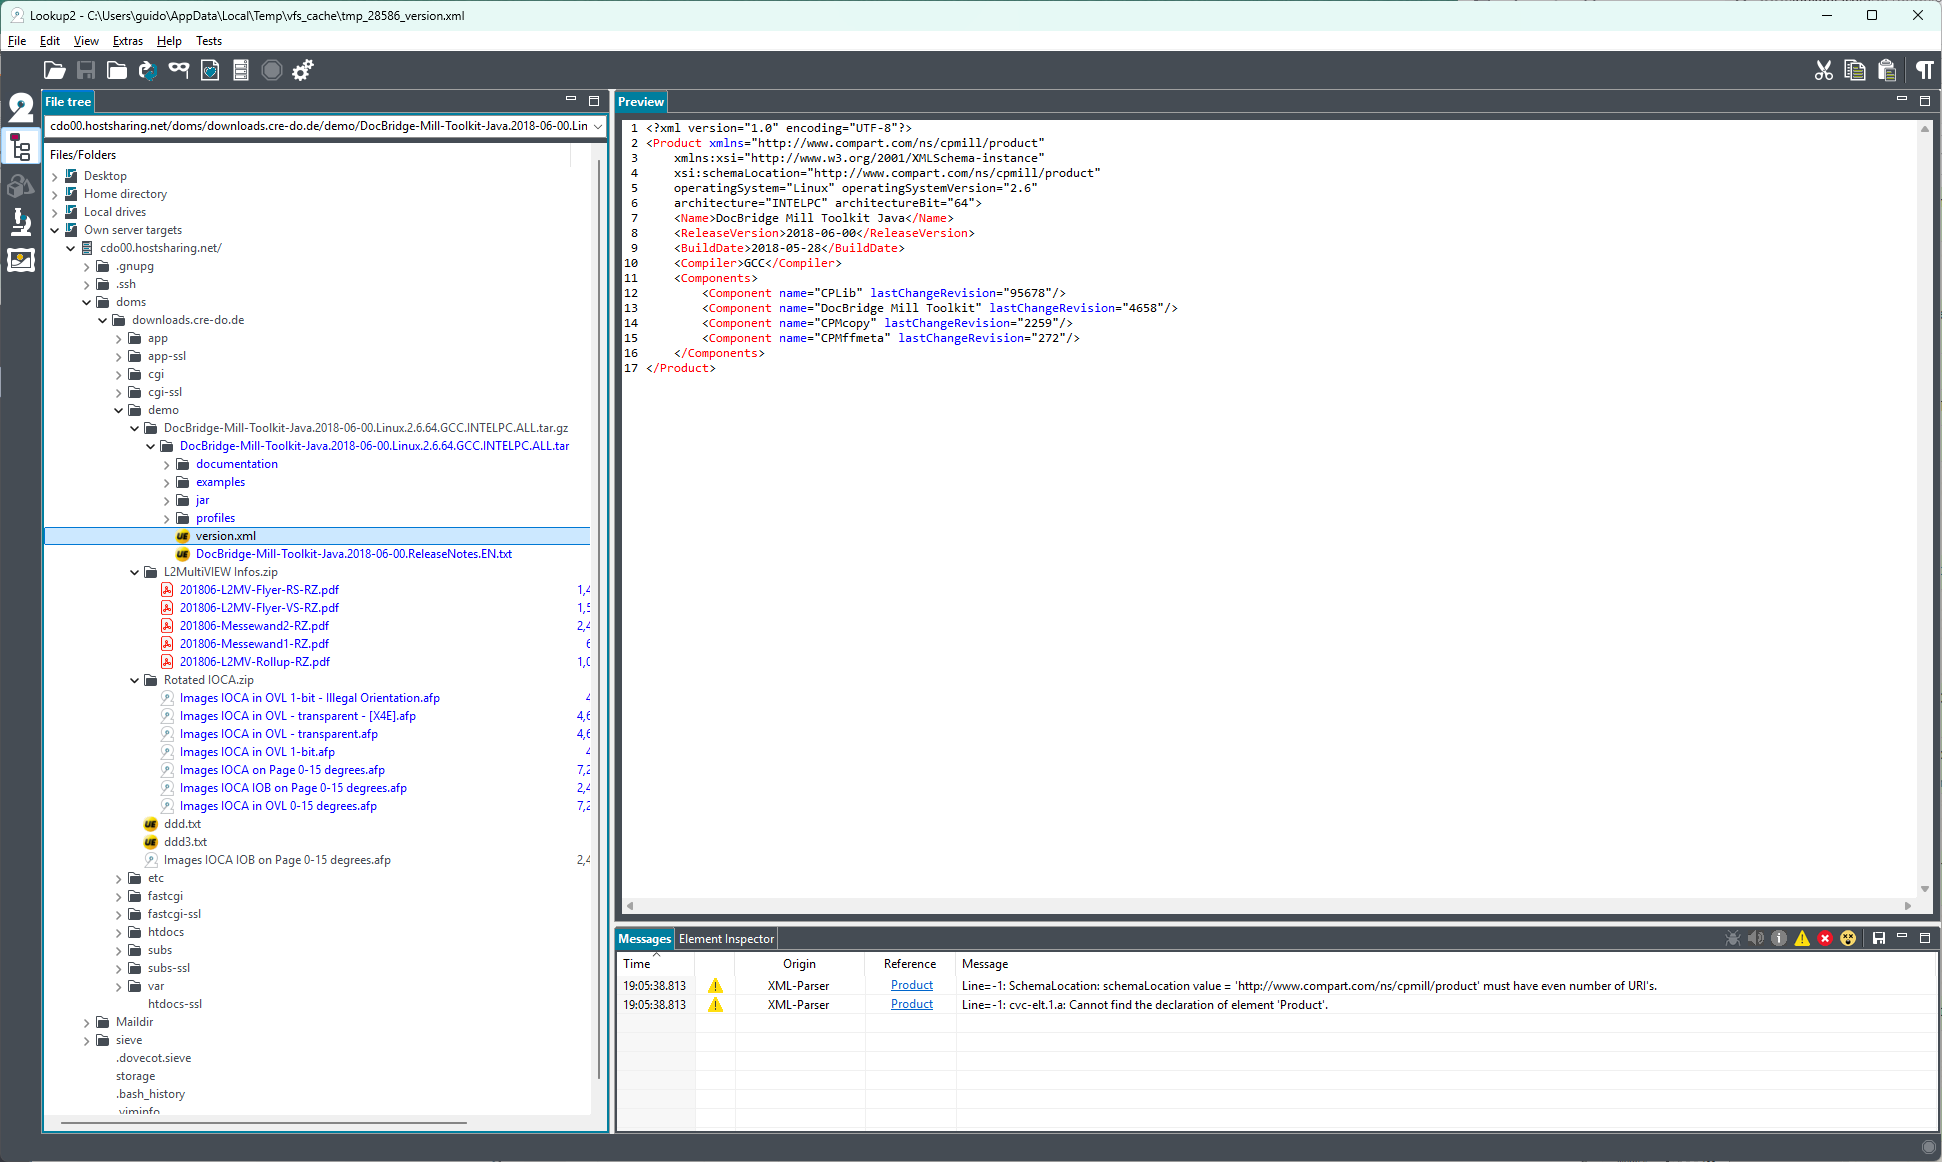Viewport: 1942px width, 1162px height.
Task: Open the Edit menu
Action: 50,41
